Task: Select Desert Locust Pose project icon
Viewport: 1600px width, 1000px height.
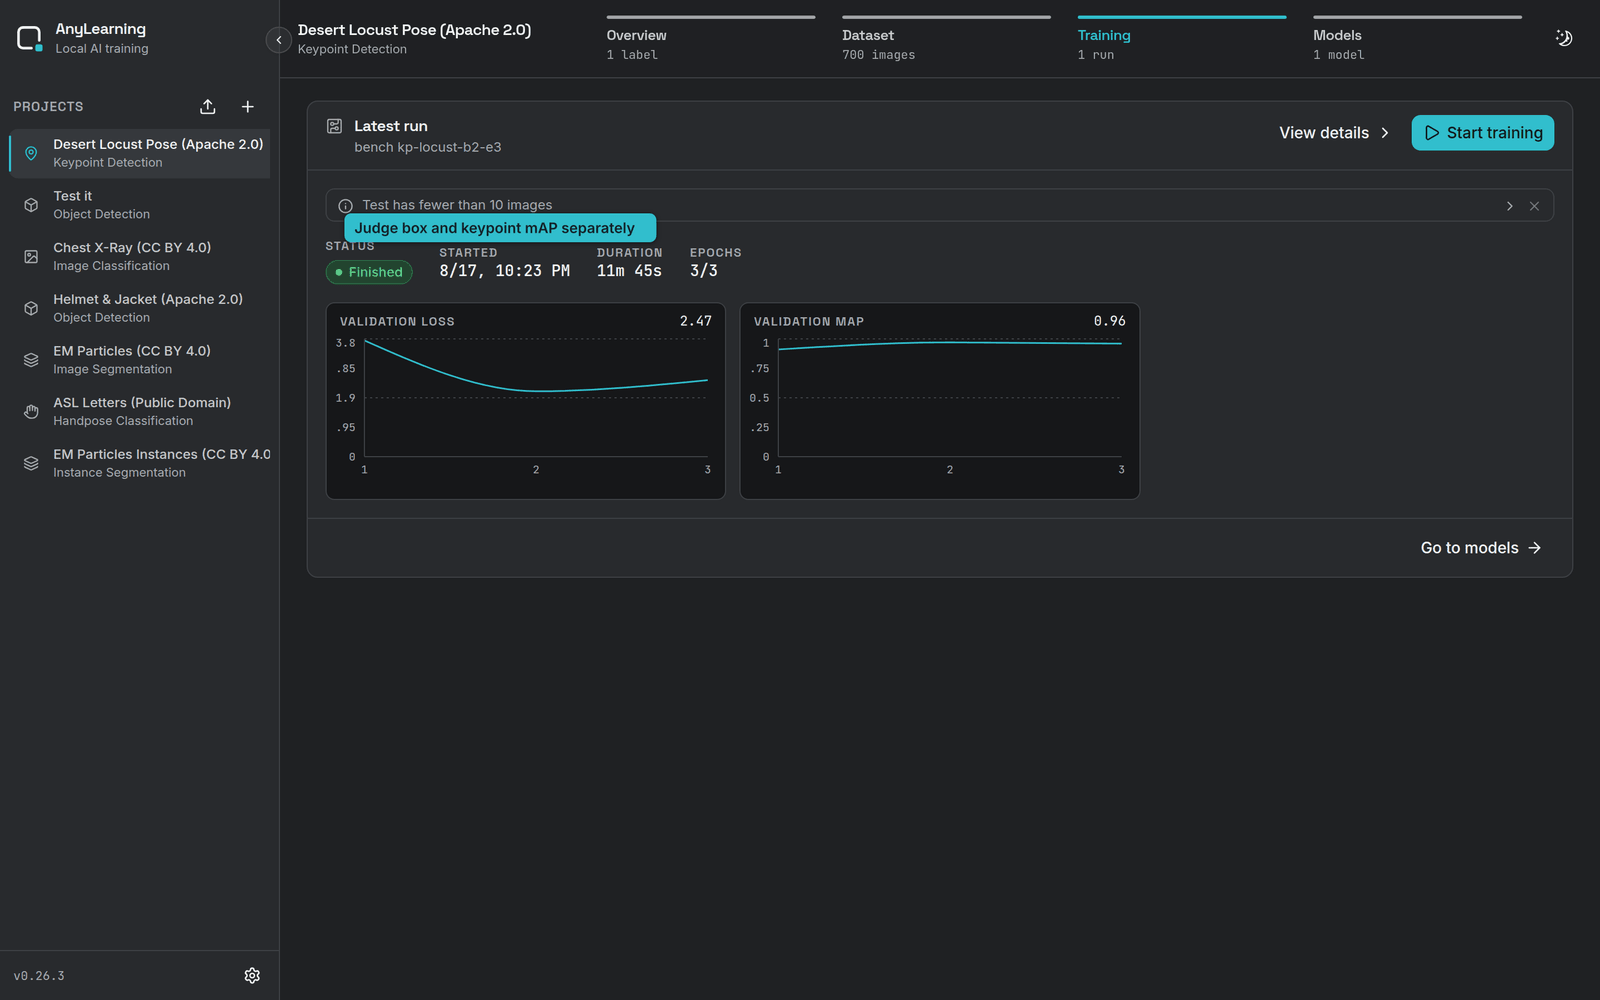Action: coord(31,153)
